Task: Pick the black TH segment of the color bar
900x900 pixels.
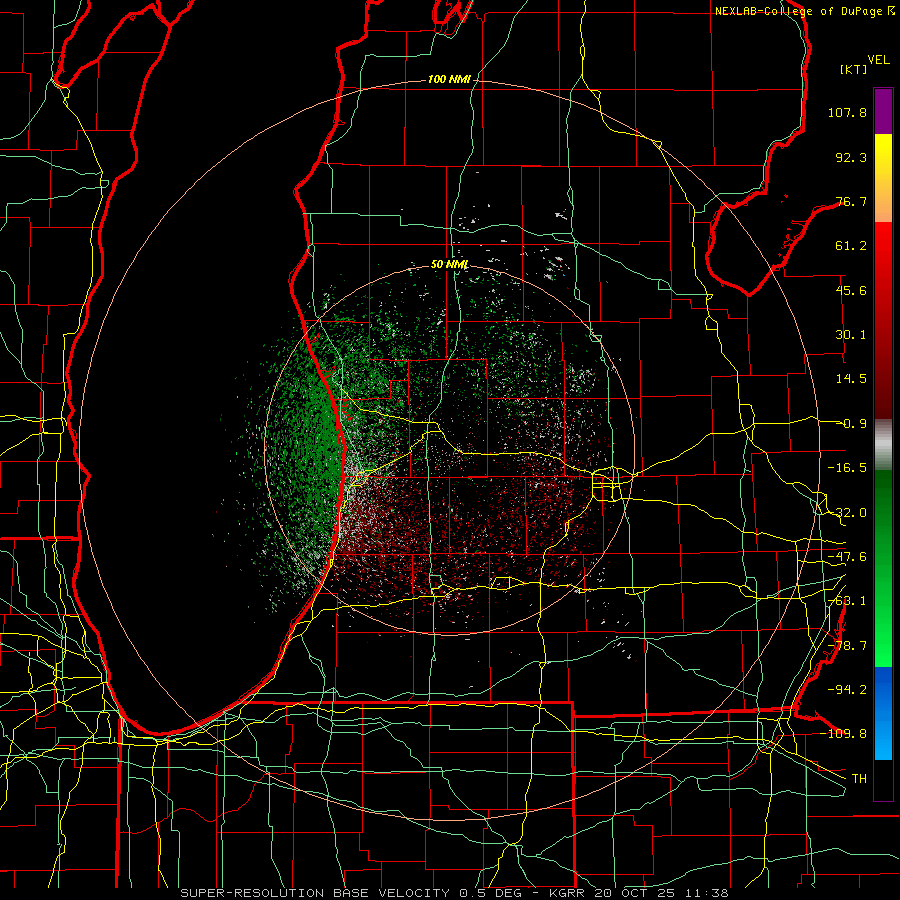Action: (883, 779)
